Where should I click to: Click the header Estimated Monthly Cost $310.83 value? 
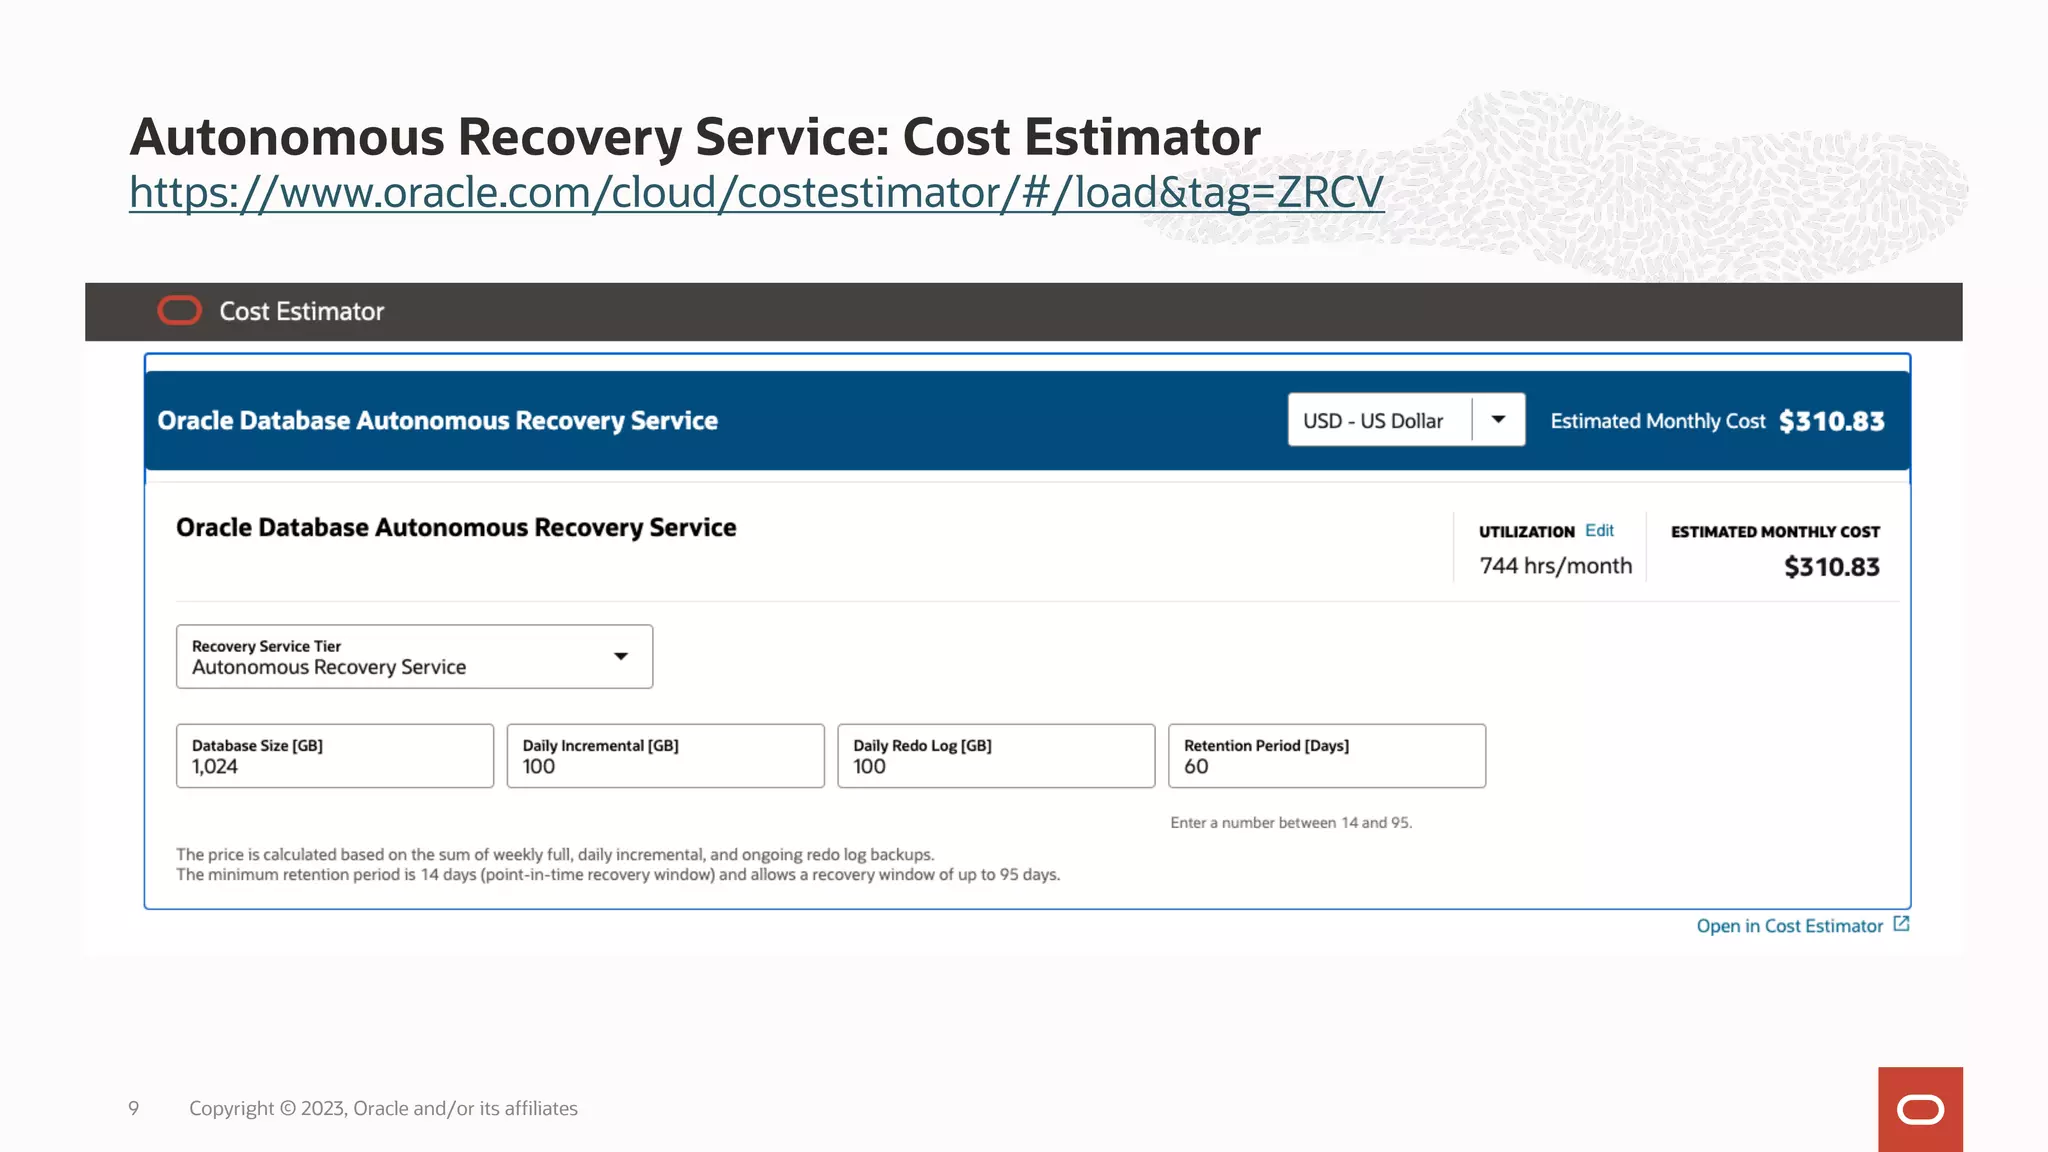coord(1831,421)
